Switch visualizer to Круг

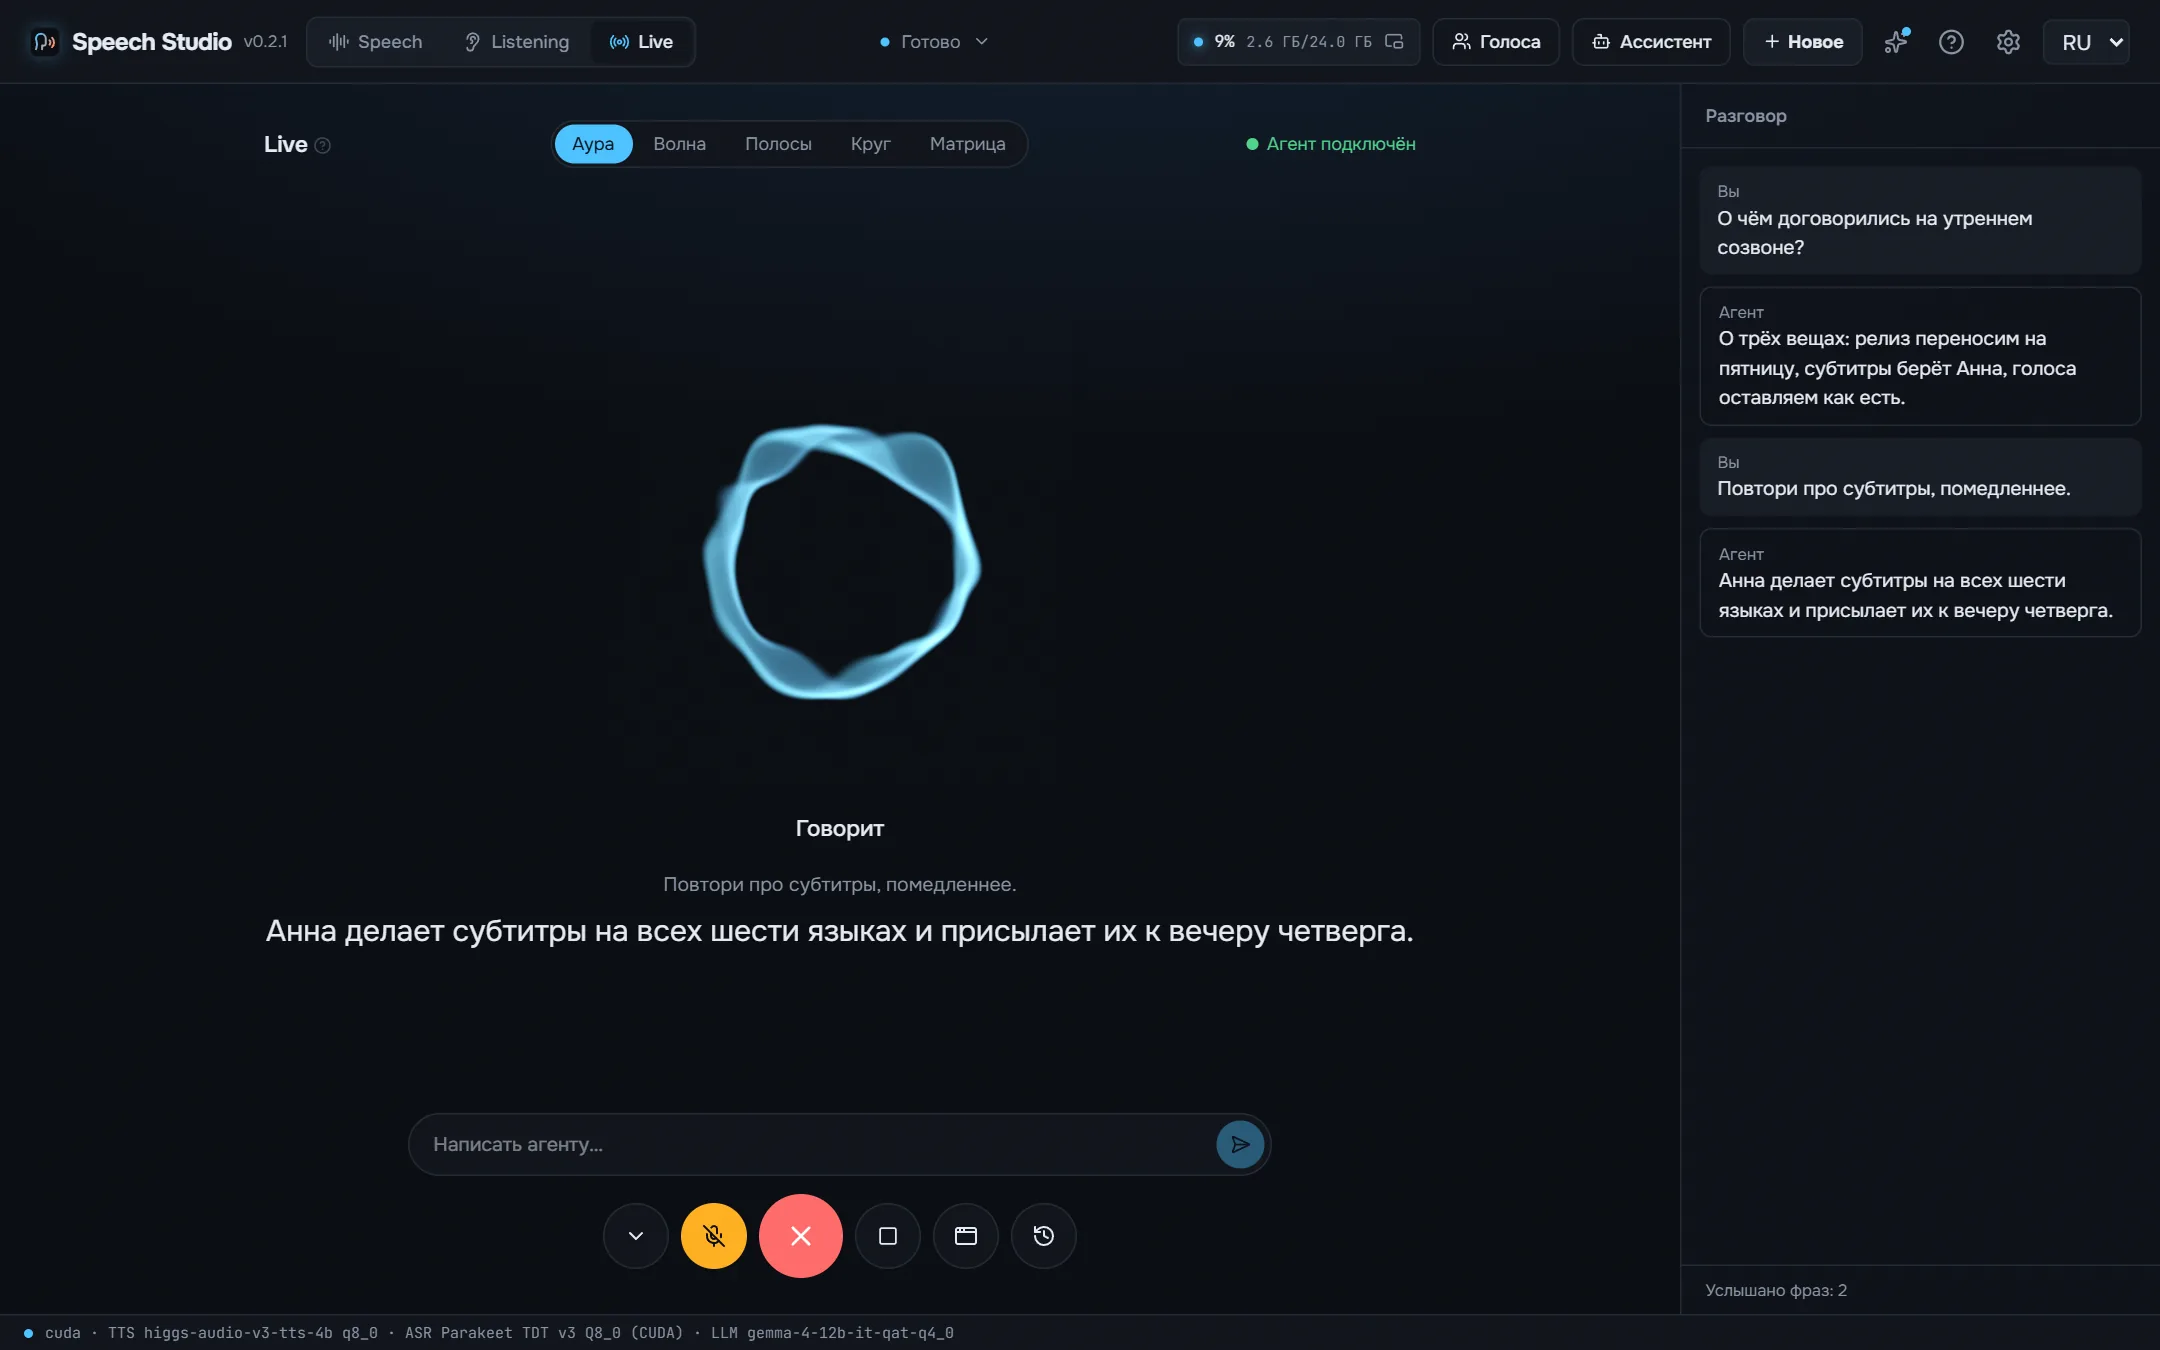[x=870, y=144]
